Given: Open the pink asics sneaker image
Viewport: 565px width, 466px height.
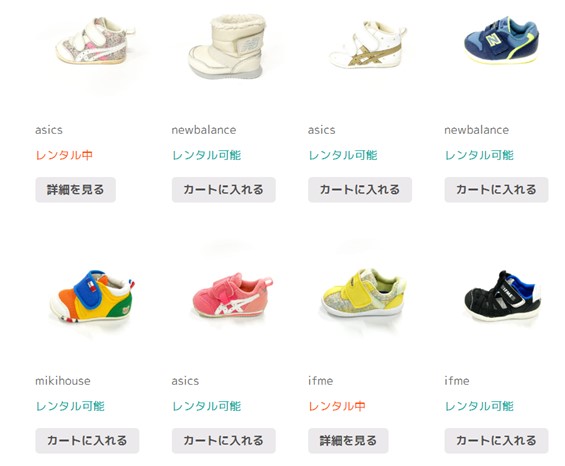Looking at the screenshot, I should [232, 295].
